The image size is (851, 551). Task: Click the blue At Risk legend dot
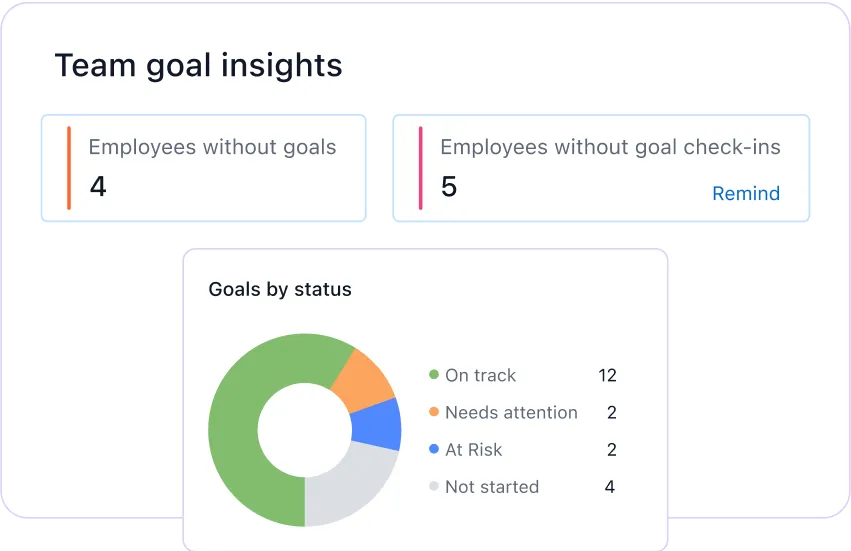434,450
